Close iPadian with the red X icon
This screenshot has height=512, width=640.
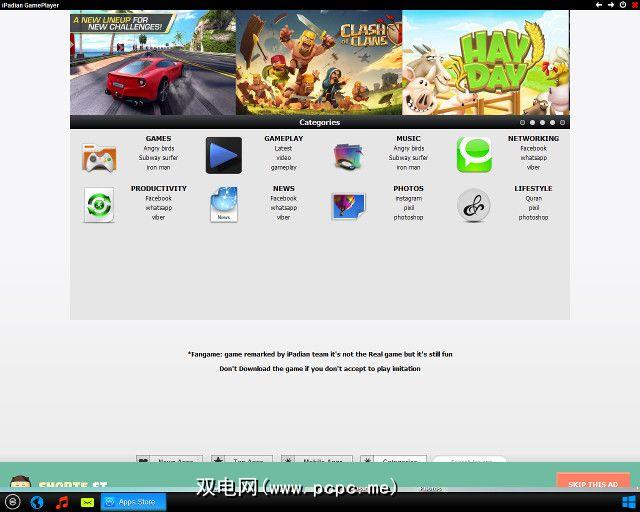[x=635, y=5]
